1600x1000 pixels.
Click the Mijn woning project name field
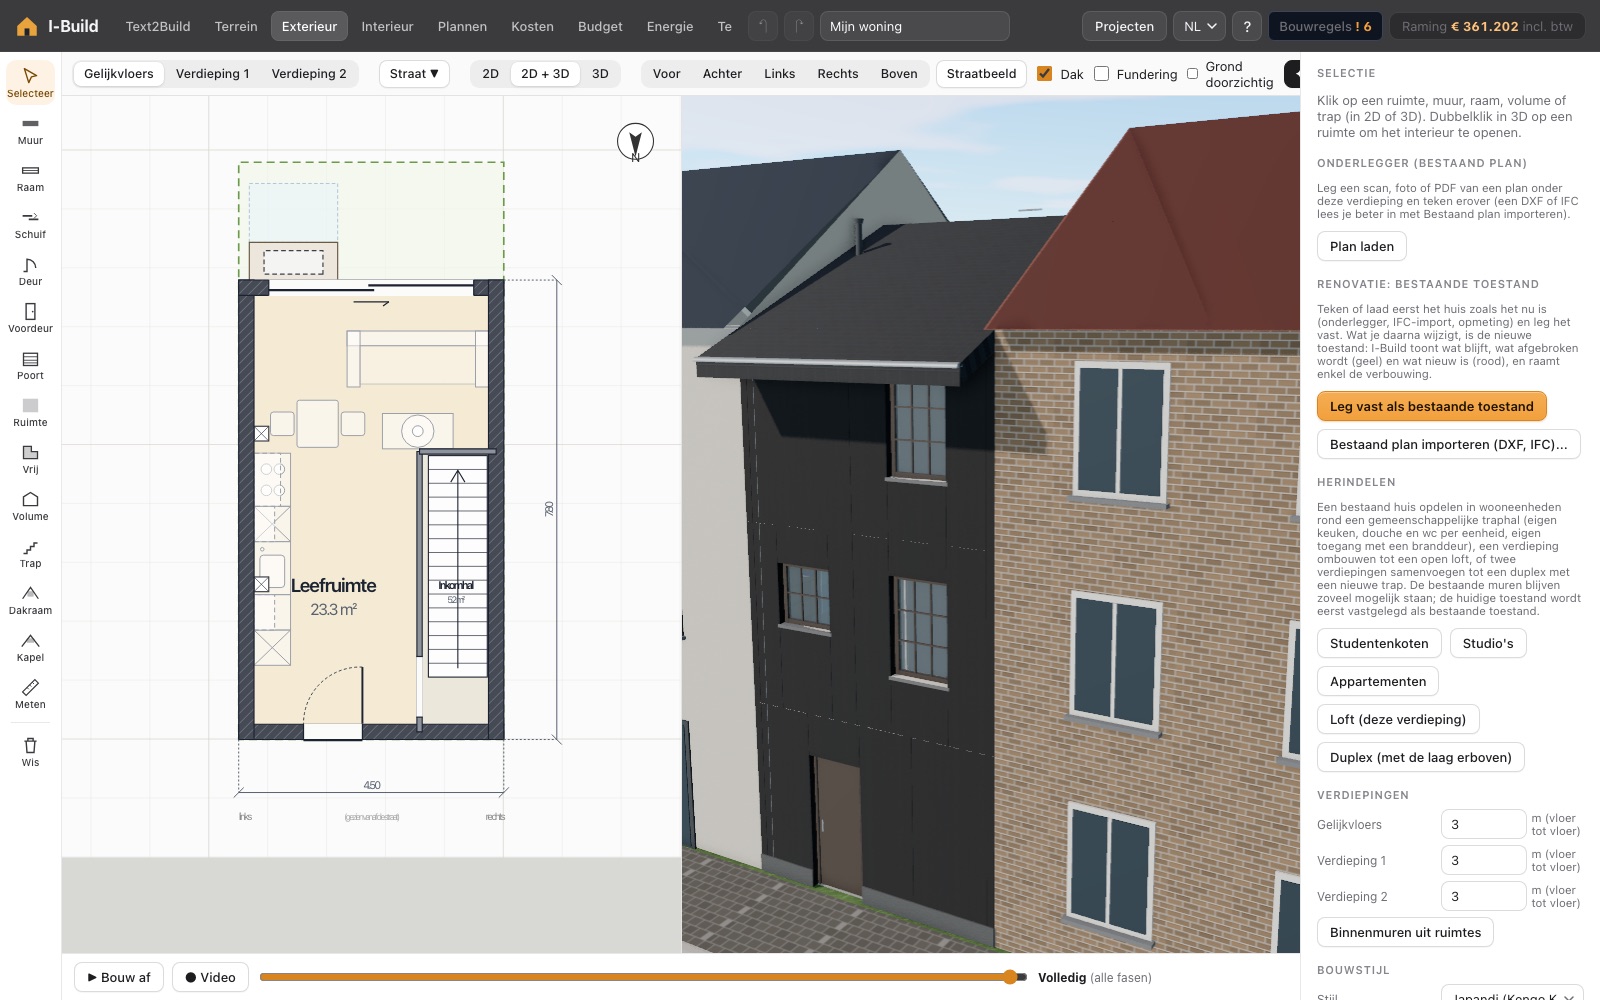coord(914,26)
